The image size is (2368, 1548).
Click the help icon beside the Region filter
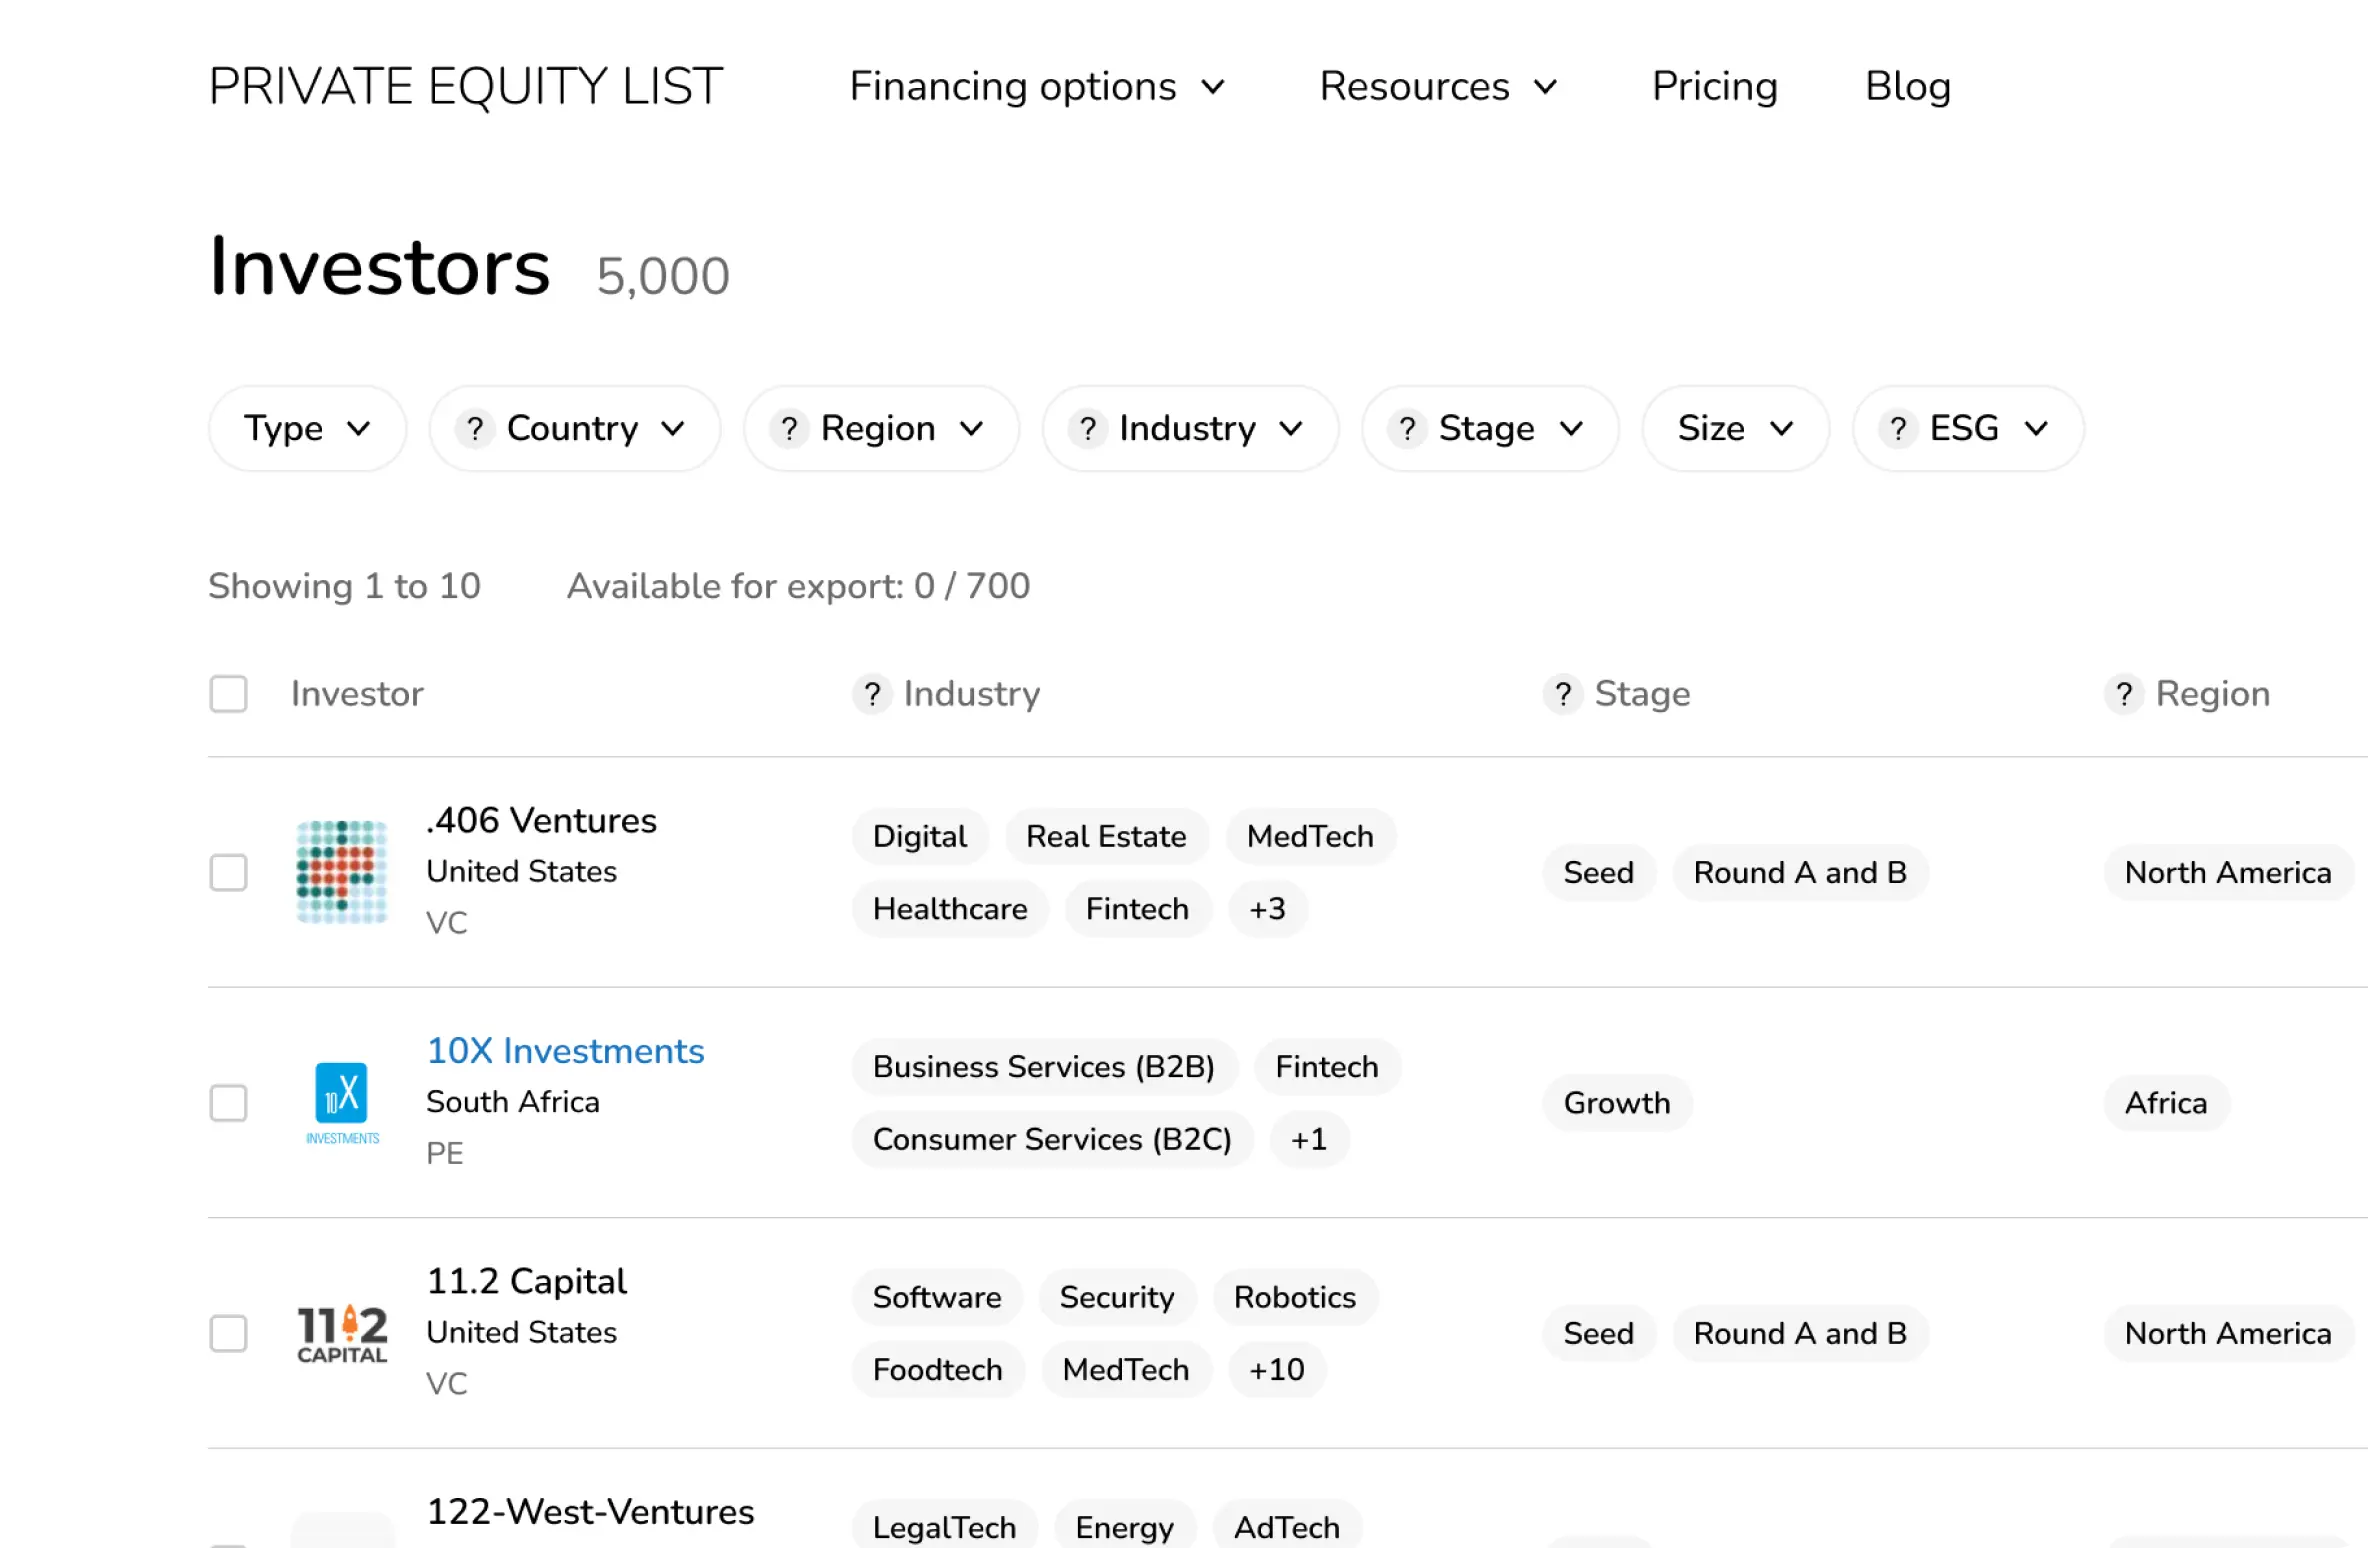[790, 428]
